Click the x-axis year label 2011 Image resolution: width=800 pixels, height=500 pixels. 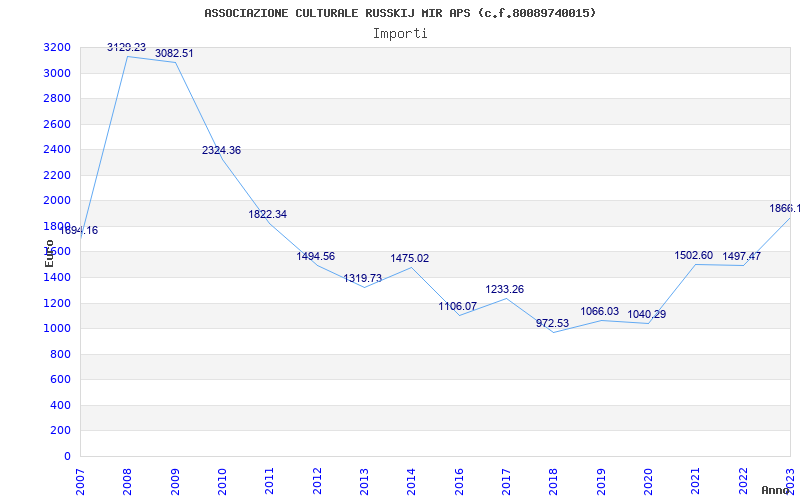[x=269, y=482]
